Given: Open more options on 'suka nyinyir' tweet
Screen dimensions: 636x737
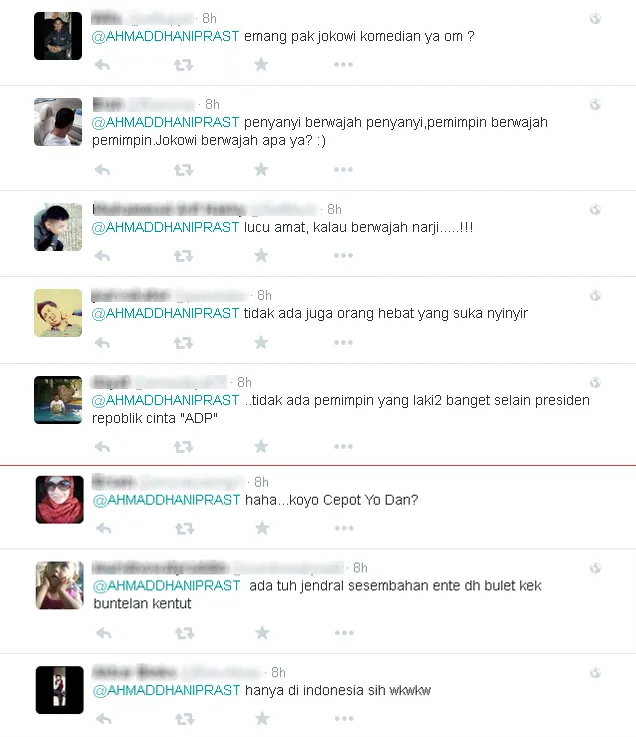Looking at the screenshot, I should pos(344,343).
